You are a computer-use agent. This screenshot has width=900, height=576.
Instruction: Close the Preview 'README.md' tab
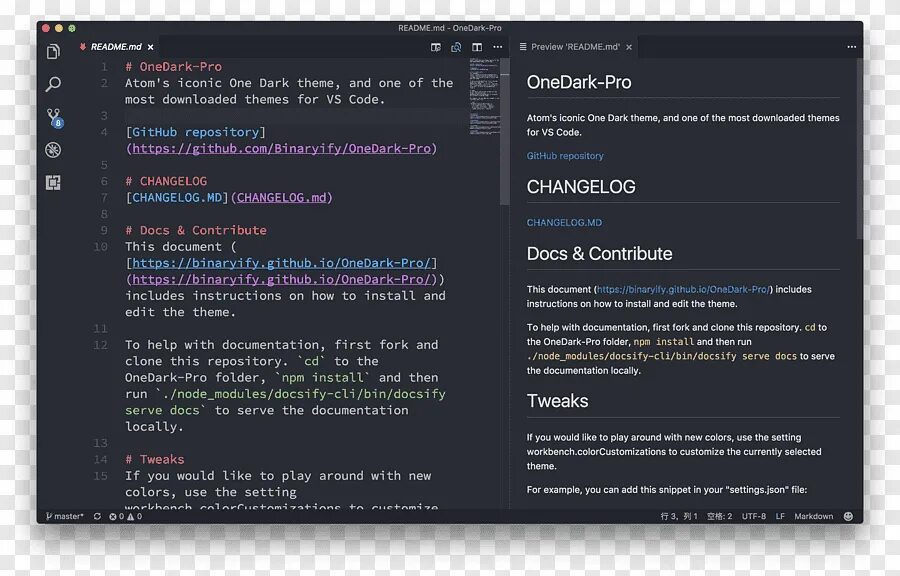tap(629, 47)
